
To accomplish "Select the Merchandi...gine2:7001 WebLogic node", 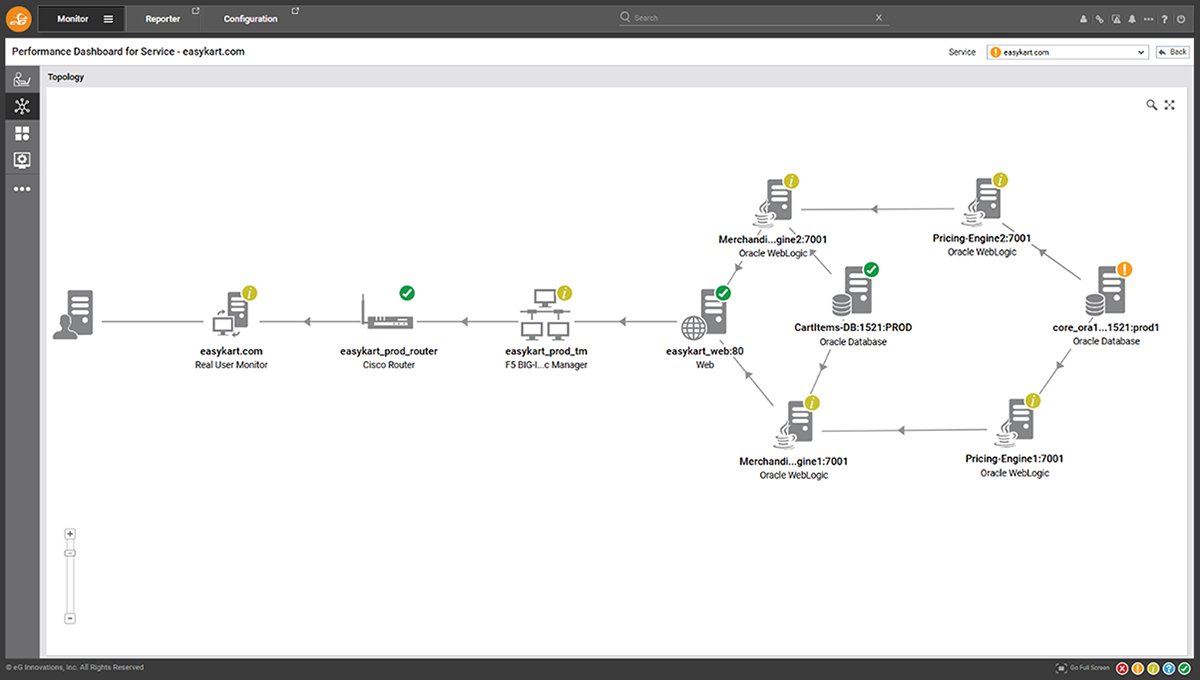I will coord(773,203).
